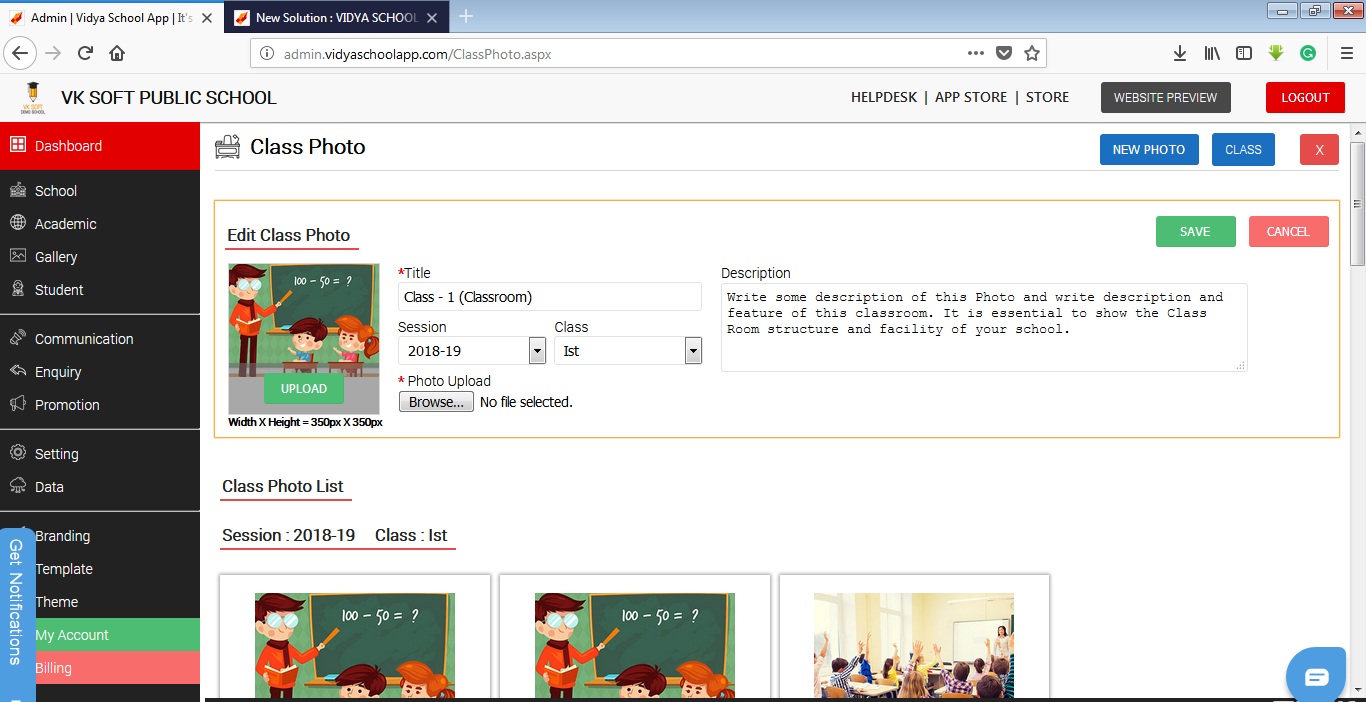Click the Setting gear icon
1366x702 pixels.
click(17, 453)
